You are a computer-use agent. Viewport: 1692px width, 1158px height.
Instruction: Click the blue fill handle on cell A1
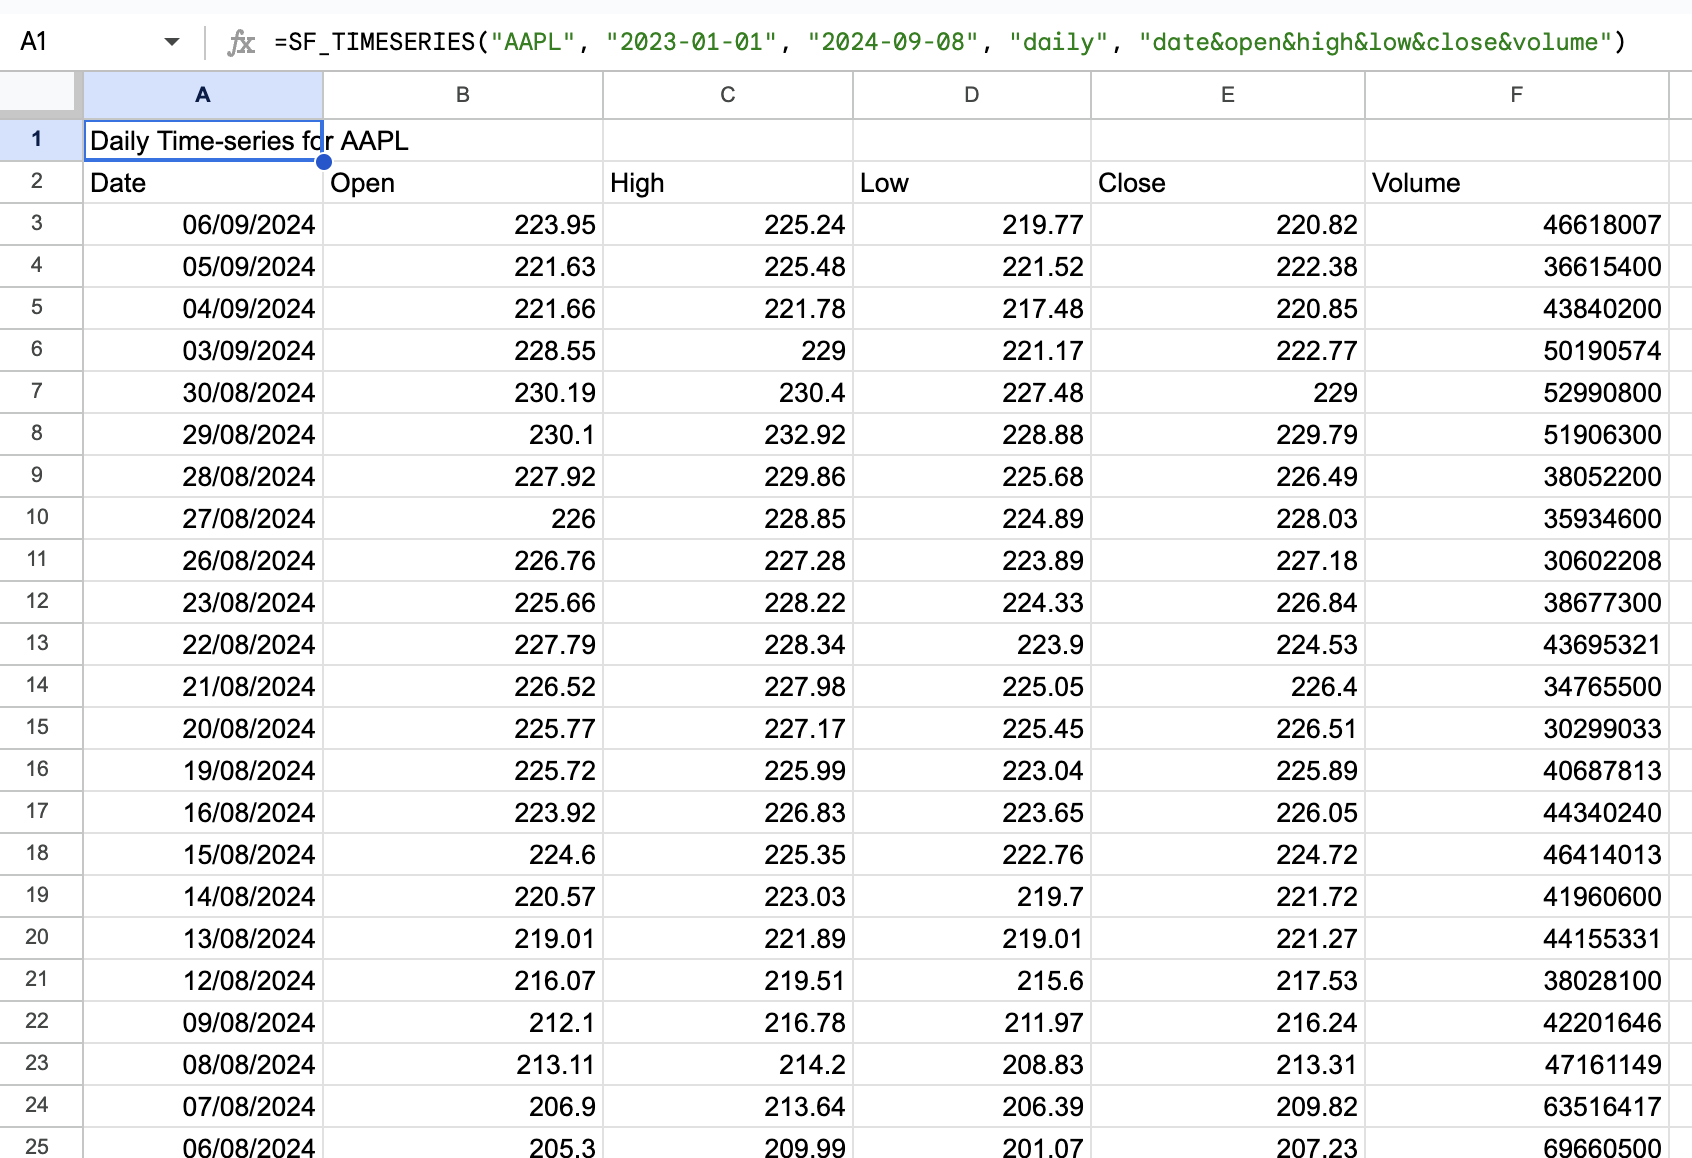323,161
